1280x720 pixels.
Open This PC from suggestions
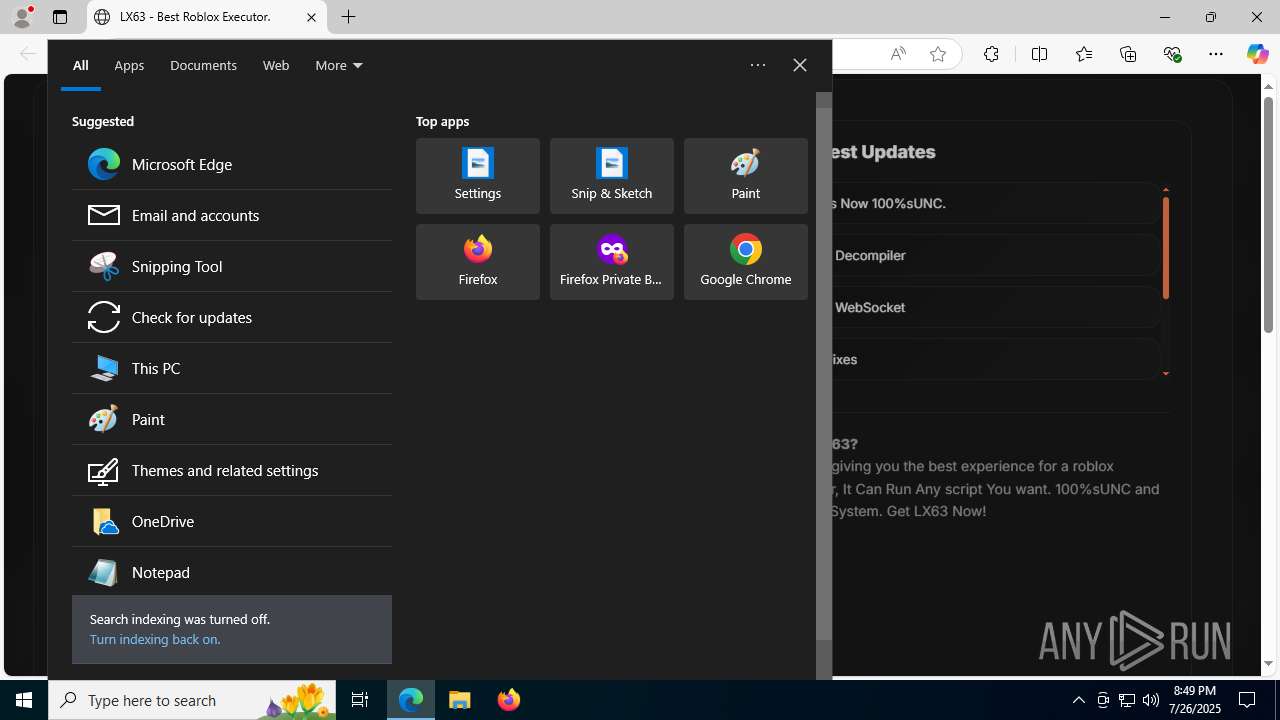tap(231, 368)
